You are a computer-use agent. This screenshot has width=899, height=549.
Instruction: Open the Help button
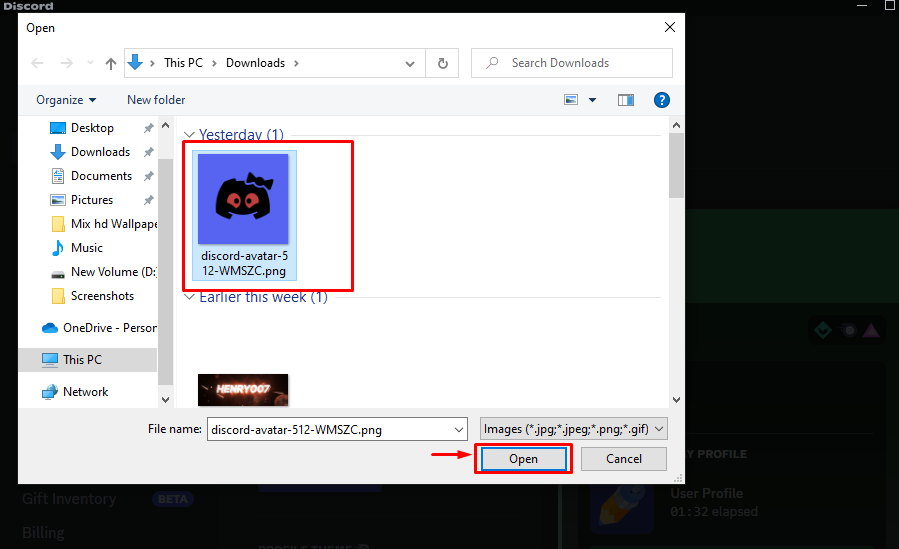[x=662, y=100]
